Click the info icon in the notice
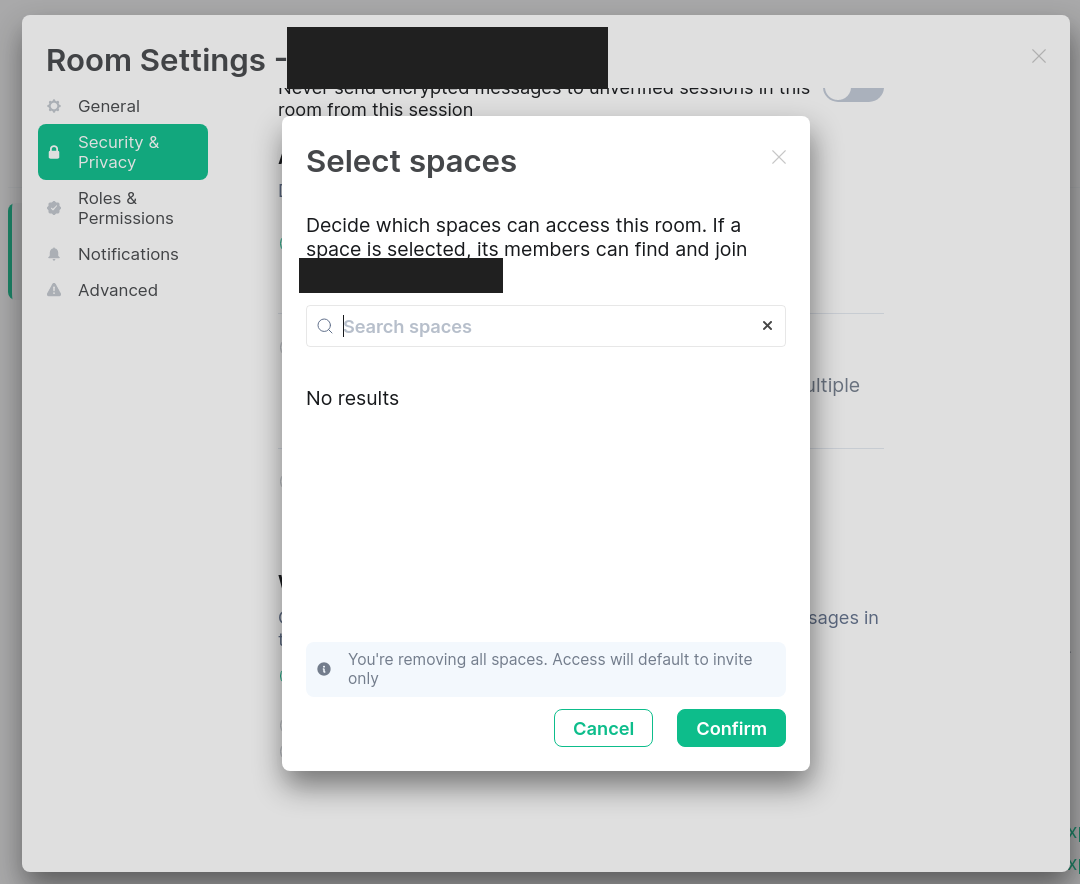Viewport: 1080px width, 884px height. tap(324, 669)
